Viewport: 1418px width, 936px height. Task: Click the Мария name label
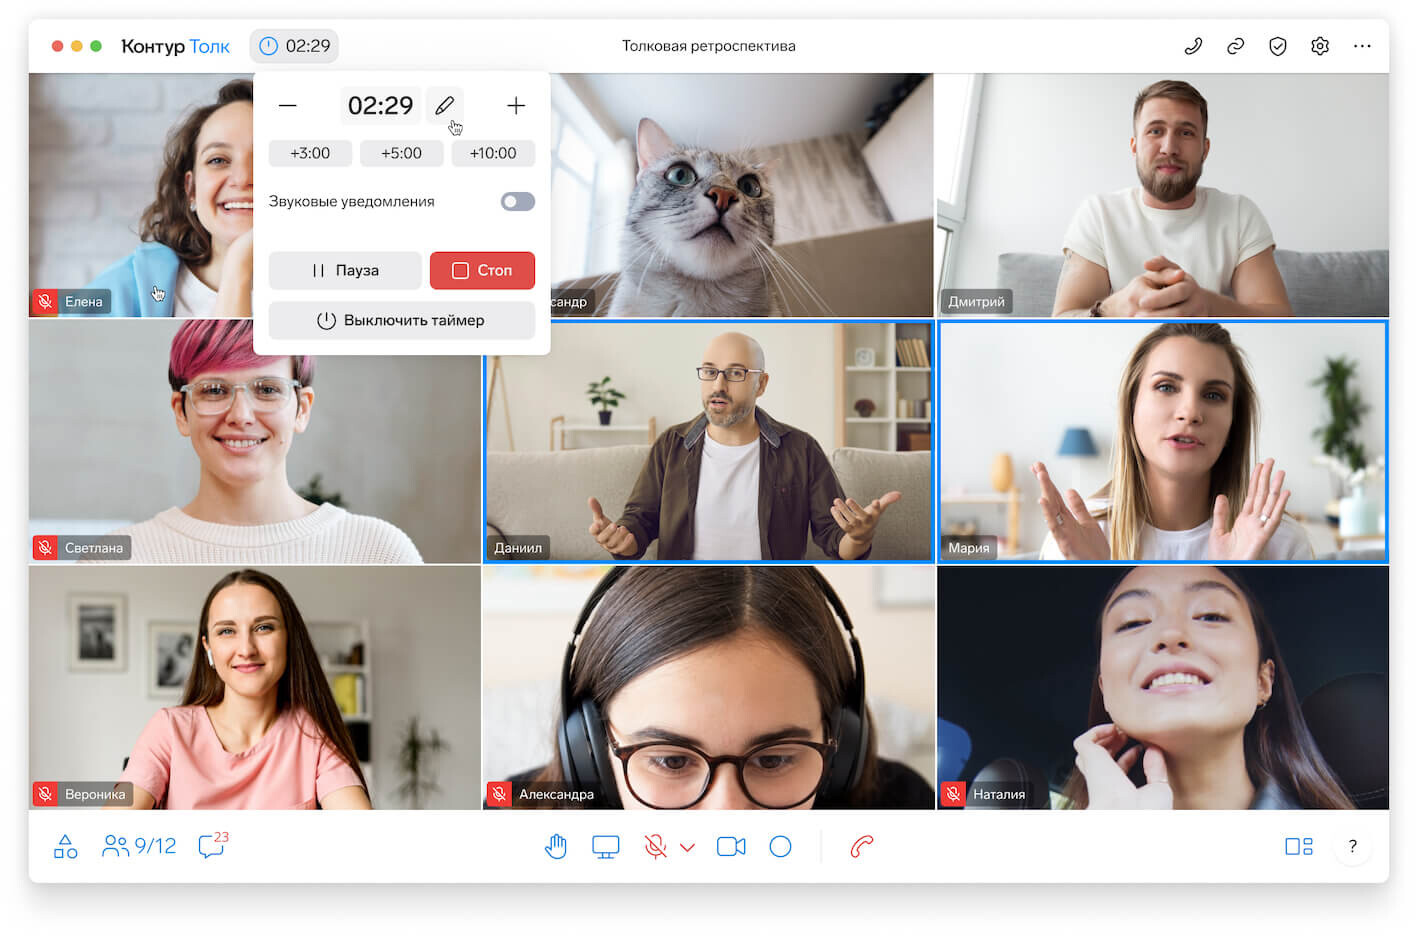pyautogui.click(x=969, y=548)
